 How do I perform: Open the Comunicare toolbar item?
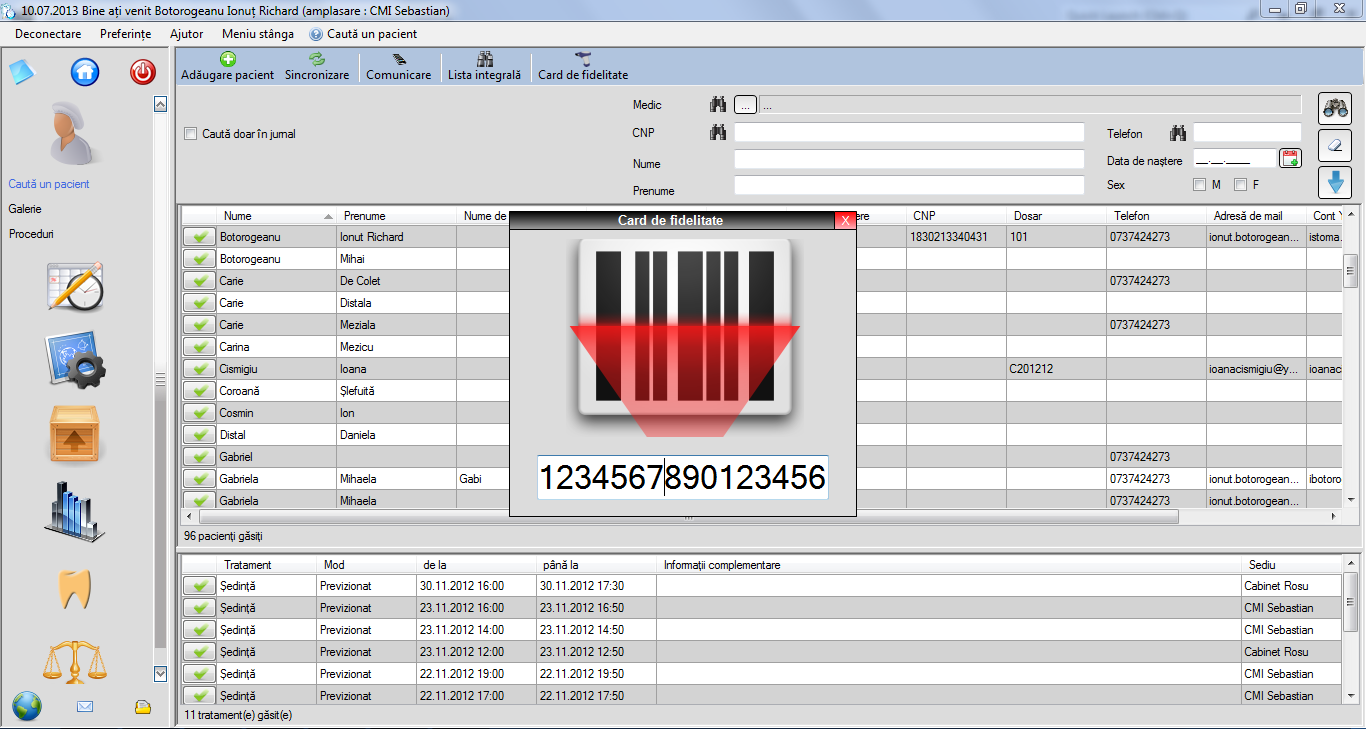pos(398,67)
